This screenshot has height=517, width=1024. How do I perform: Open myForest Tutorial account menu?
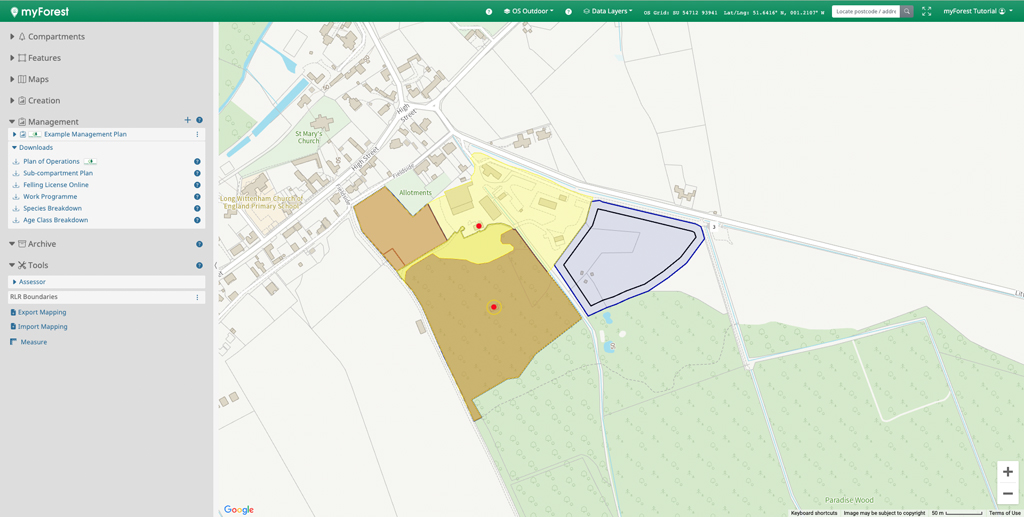pyautogui.click(x=977, y=11)
